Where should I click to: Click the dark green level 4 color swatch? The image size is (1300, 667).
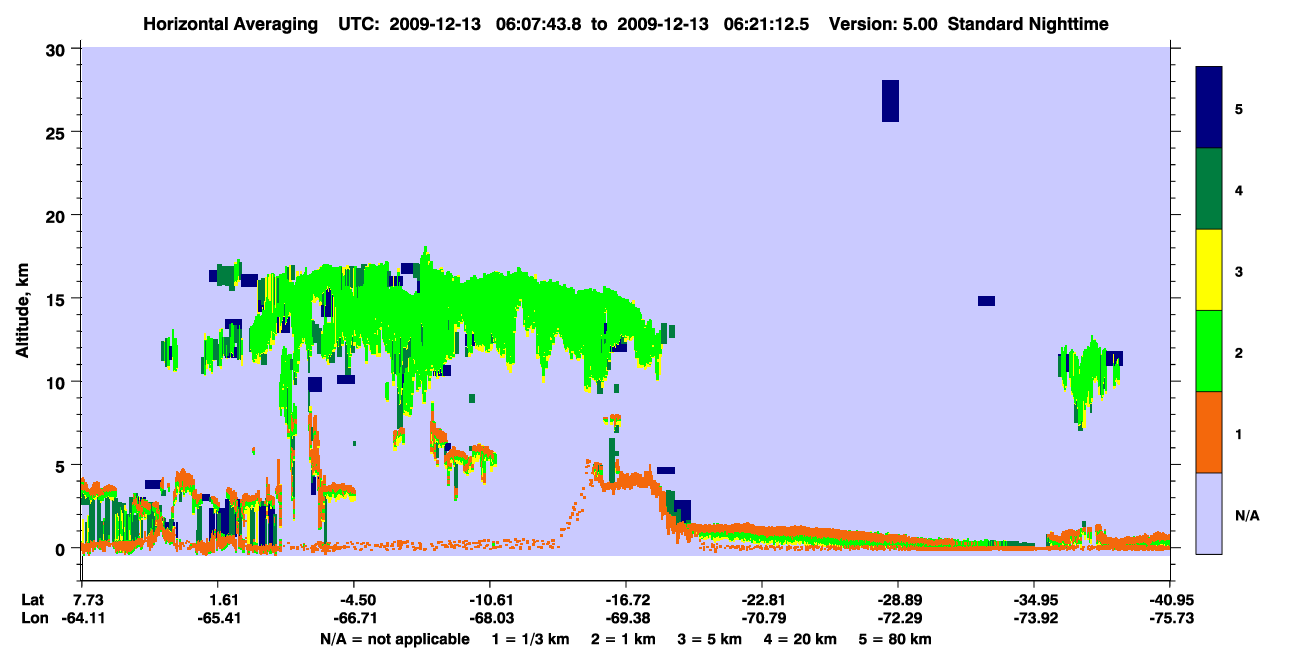[x=1209, y=189]
